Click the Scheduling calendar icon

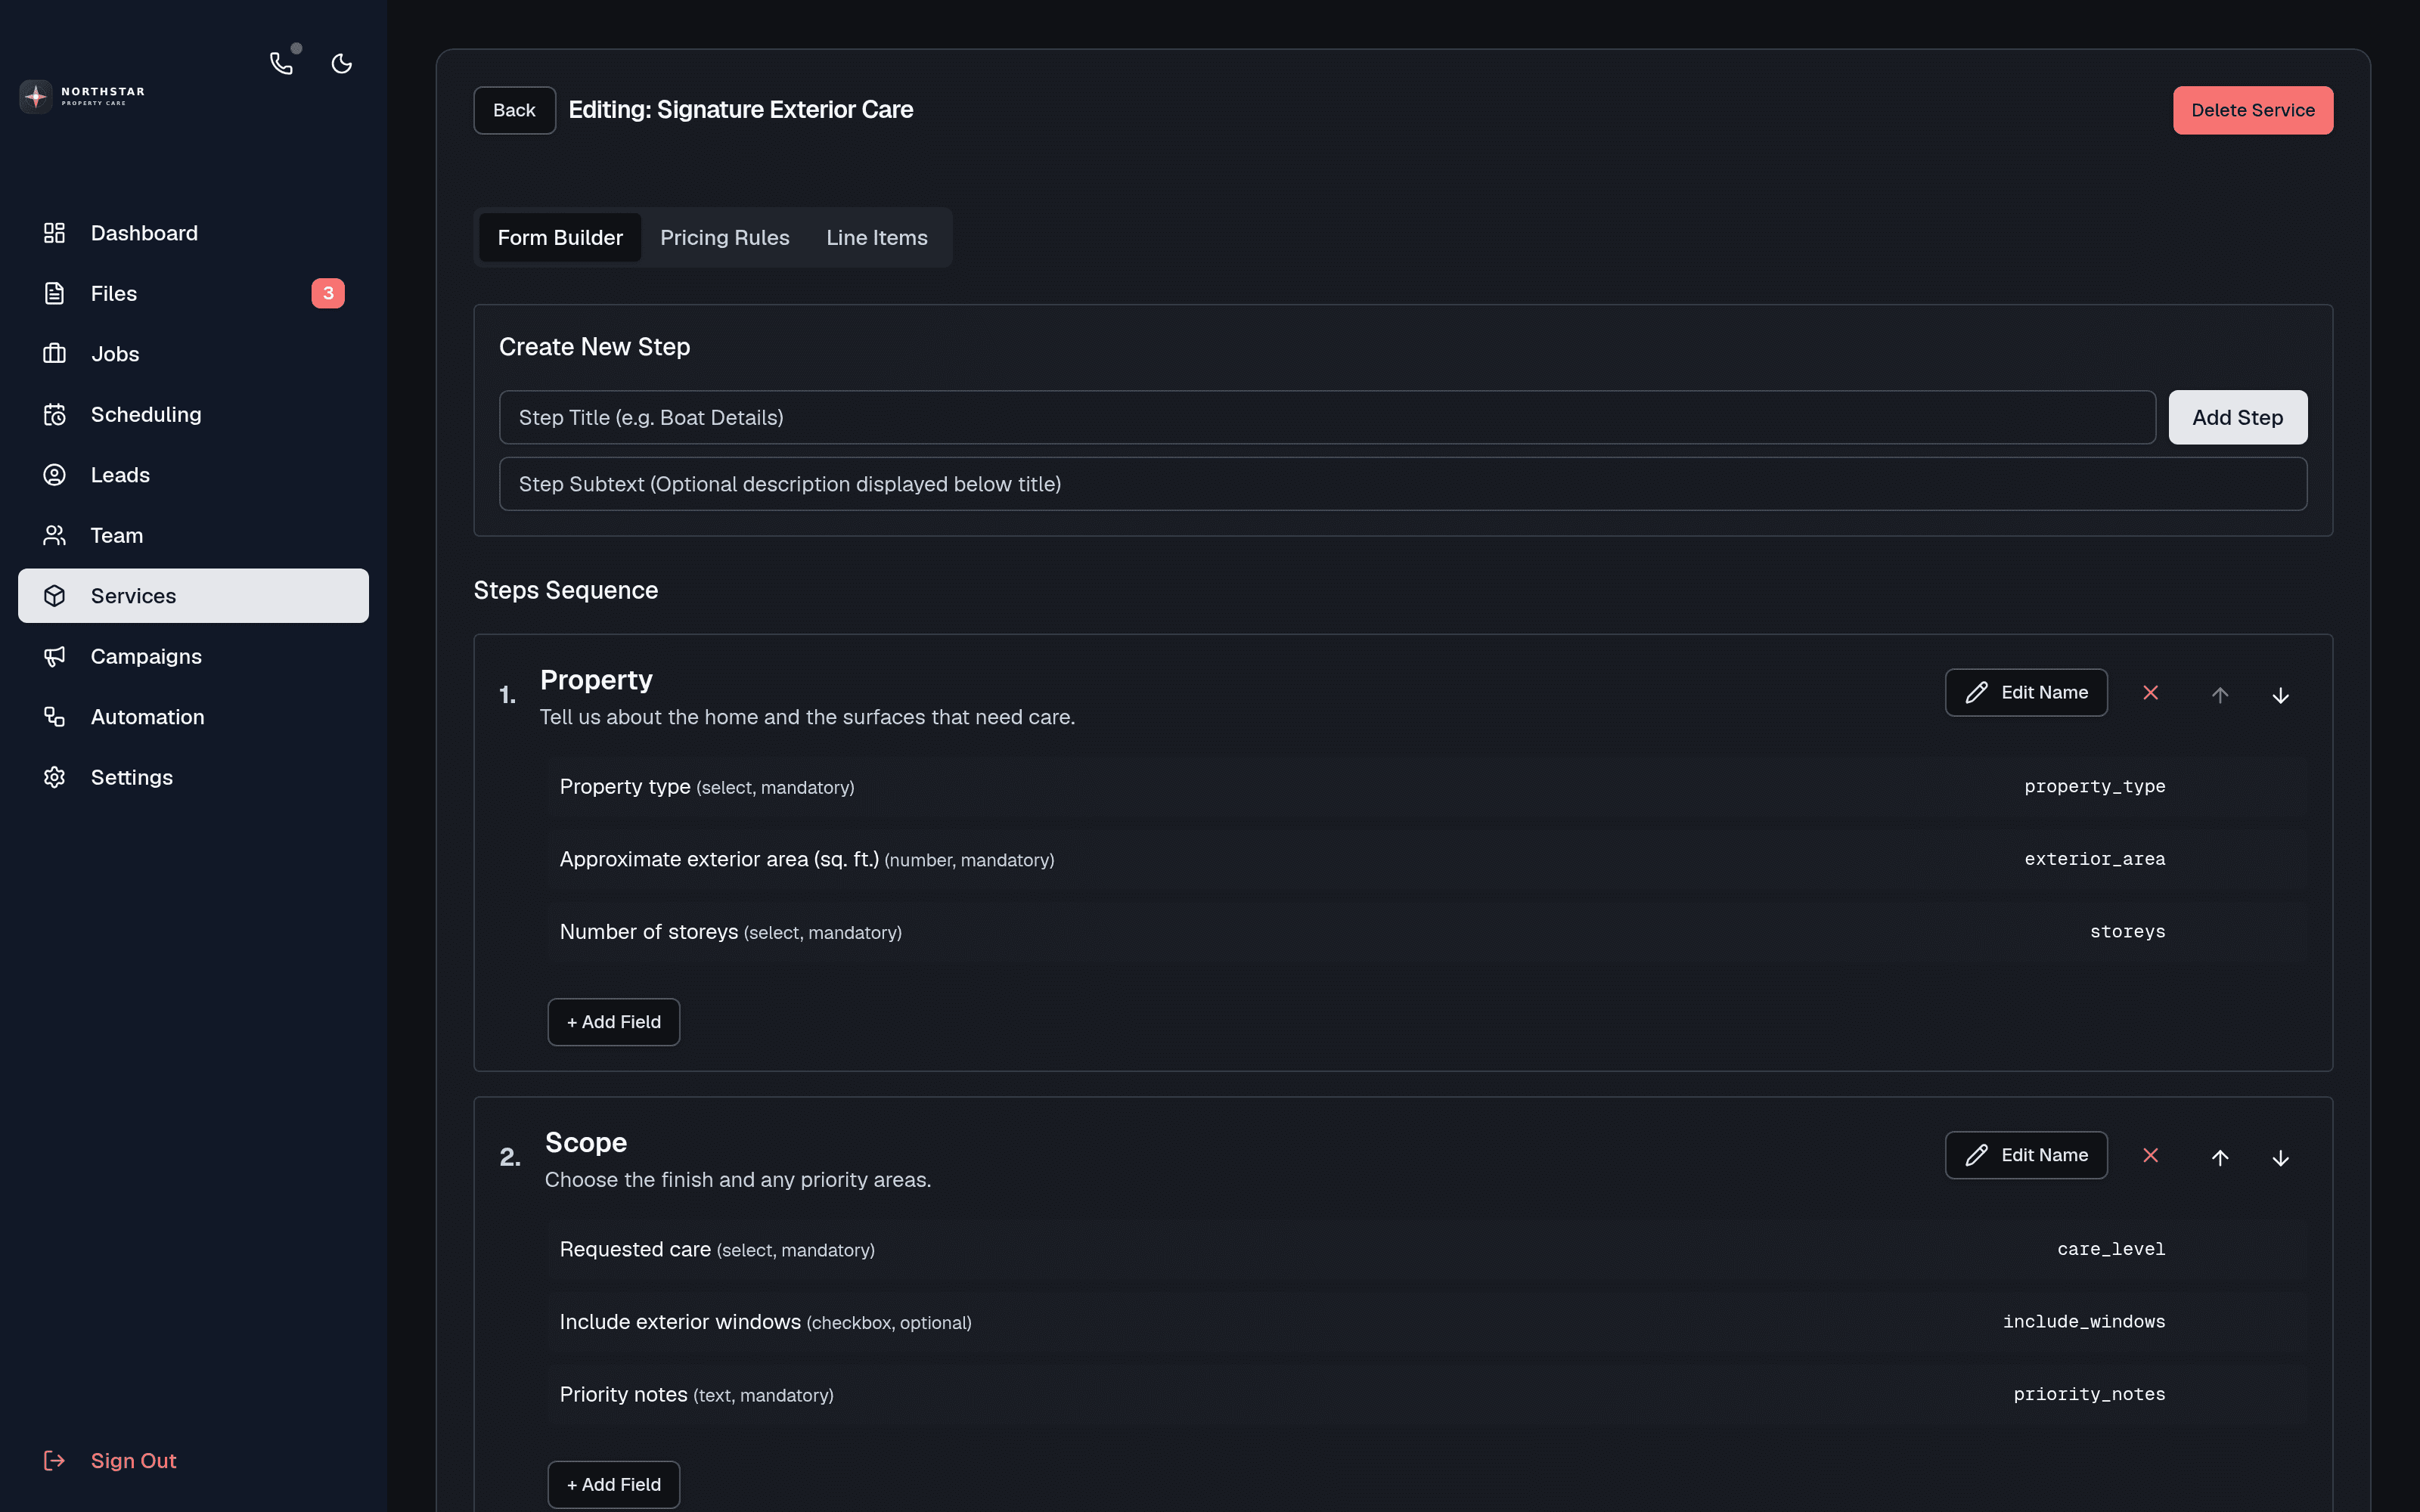point(54,415)
